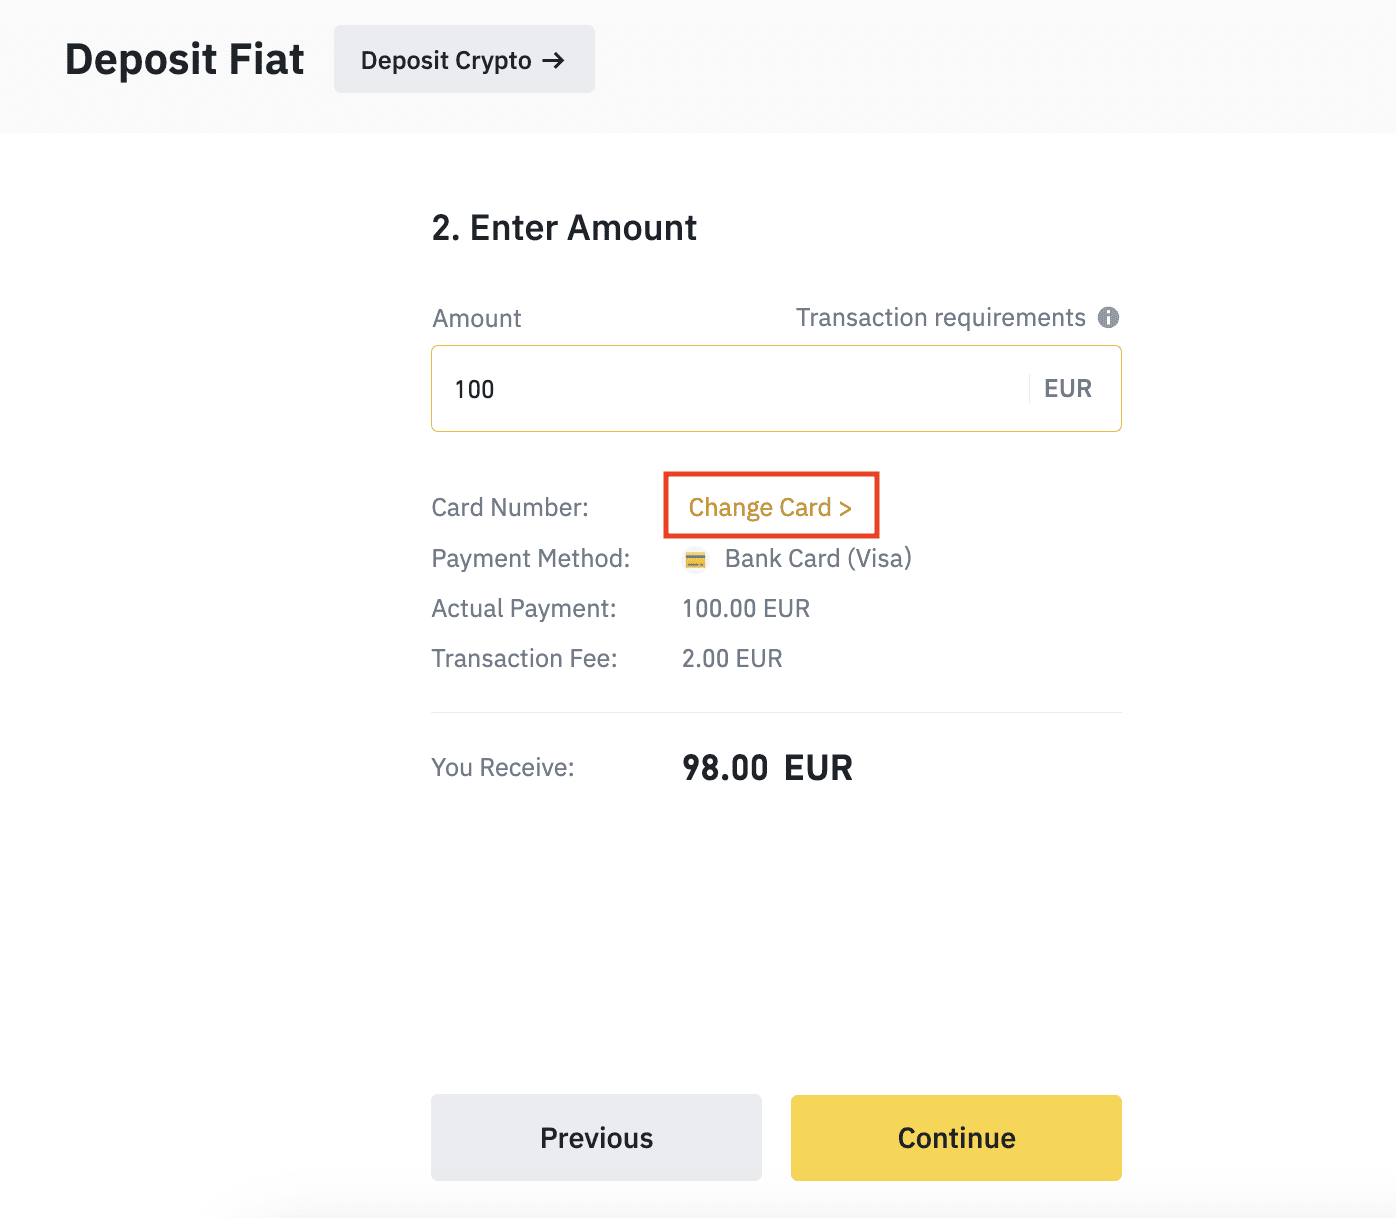Click the 98.00 EUR receive amount

pyautogui.click(x=767, y=768)
